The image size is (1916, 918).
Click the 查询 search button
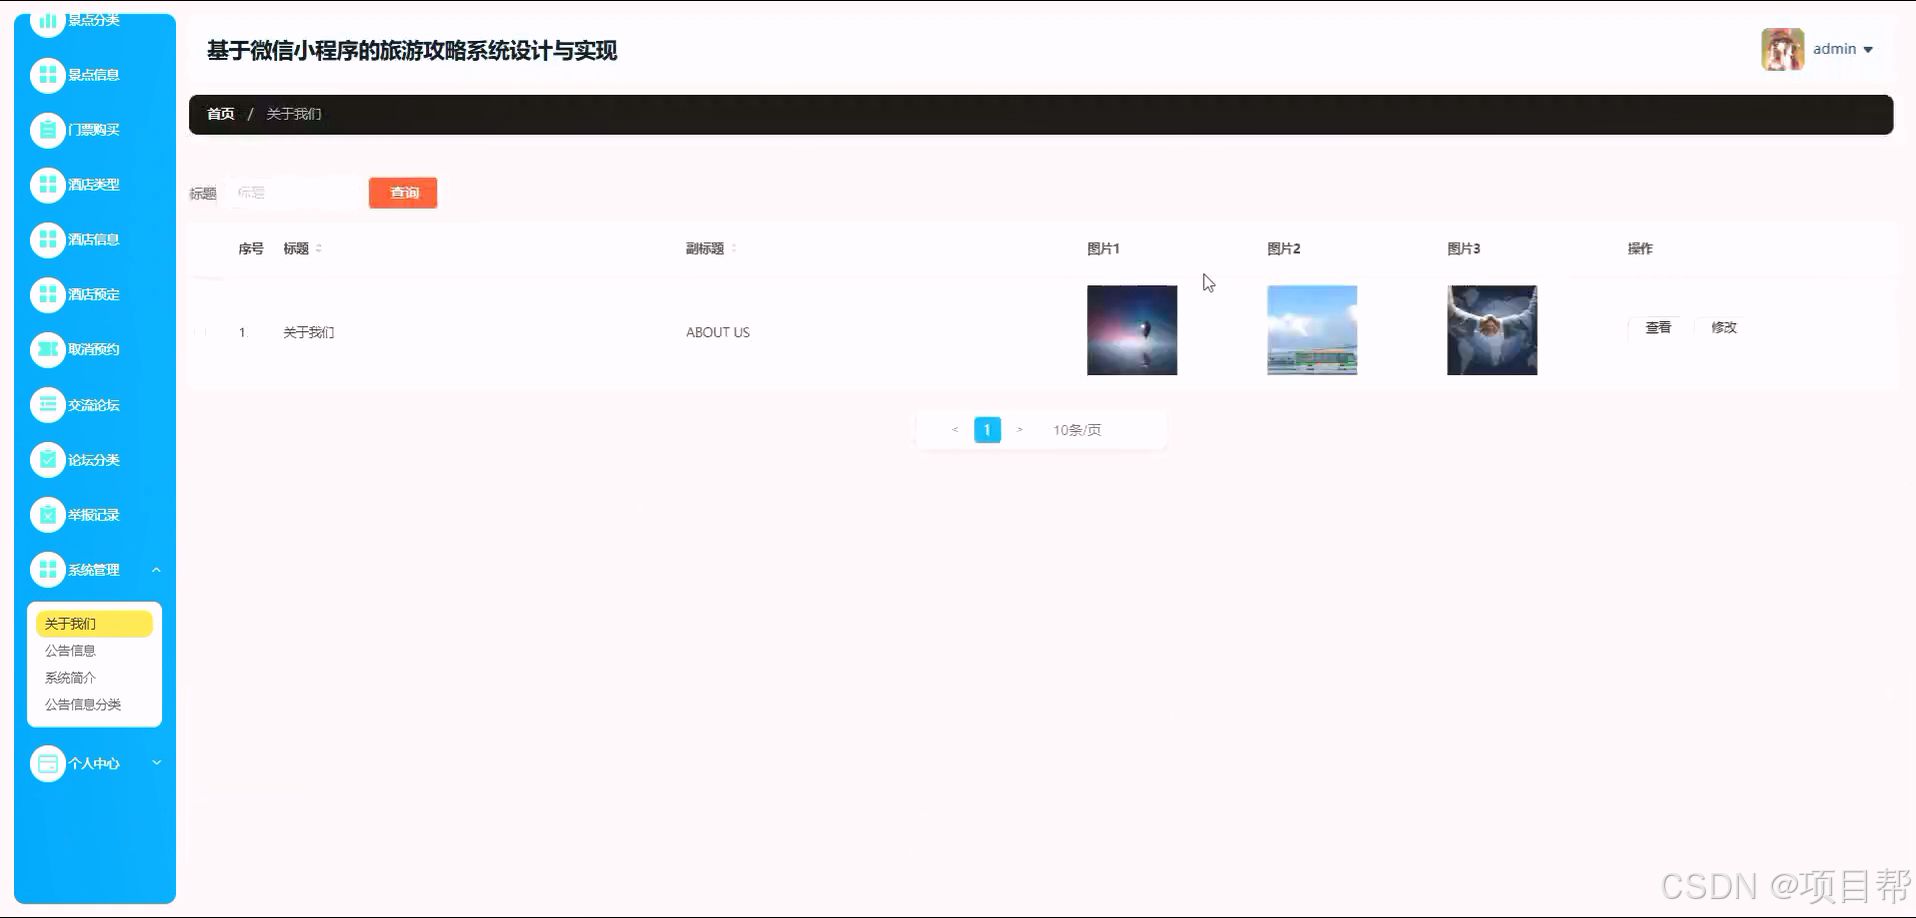tap(402, 192)
